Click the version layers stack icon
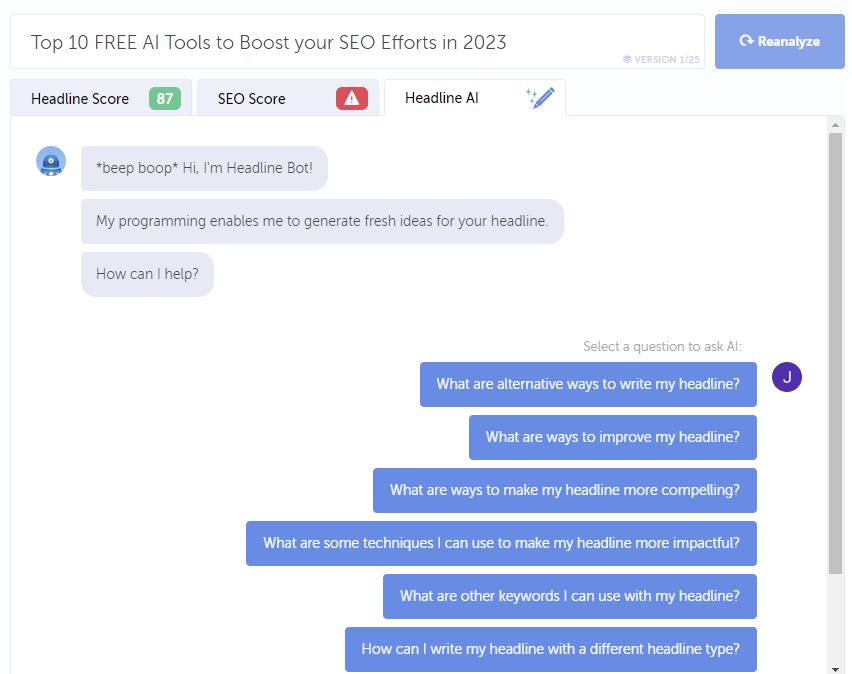 tap(627, 59)
